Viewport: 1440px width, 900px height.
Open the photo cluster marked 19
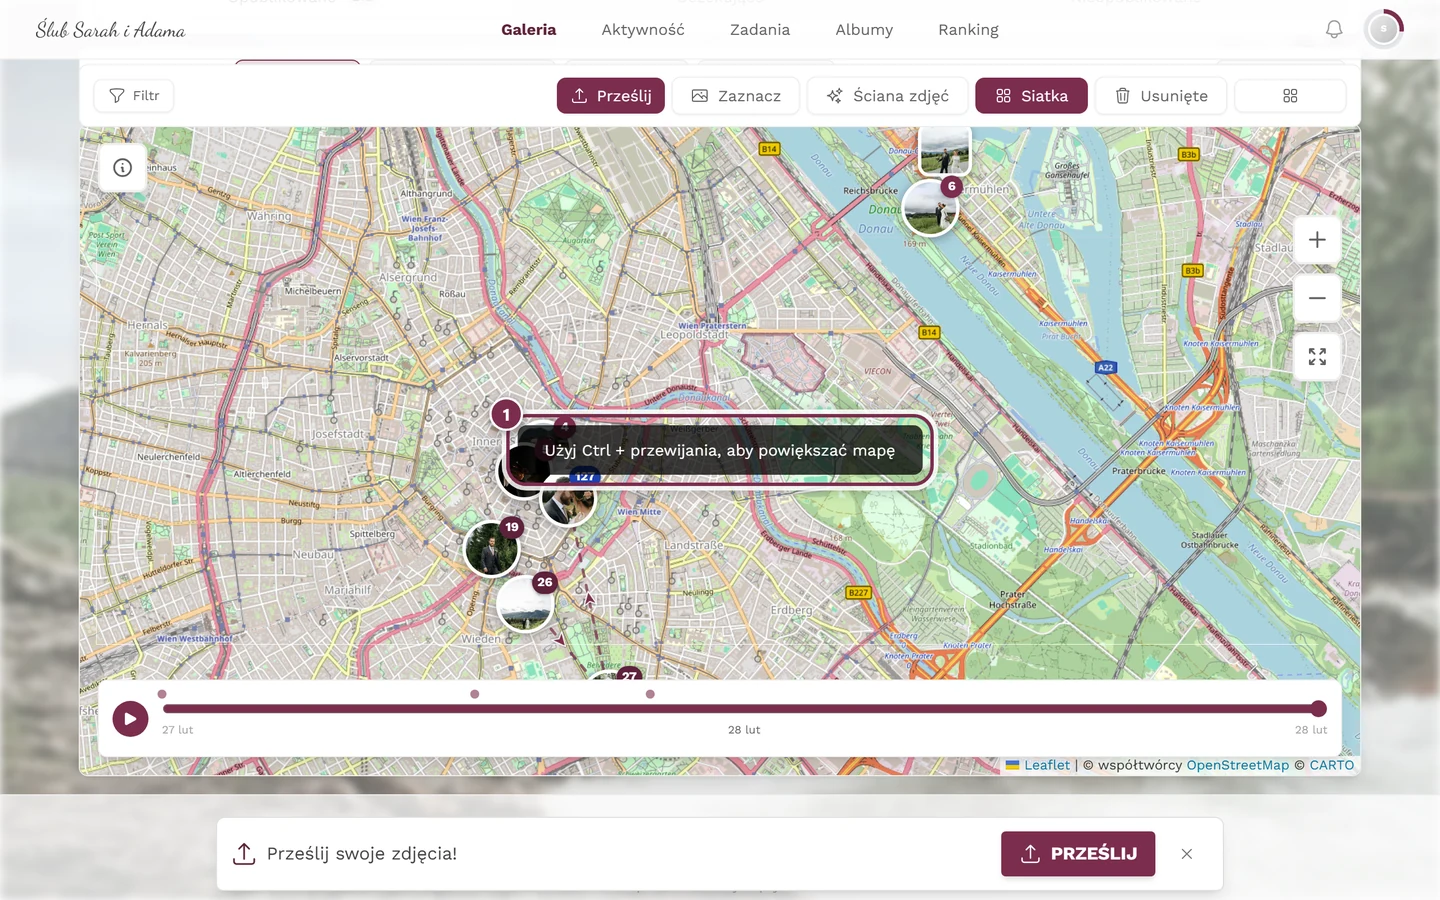pyautogui.click(x=492, y=547)
